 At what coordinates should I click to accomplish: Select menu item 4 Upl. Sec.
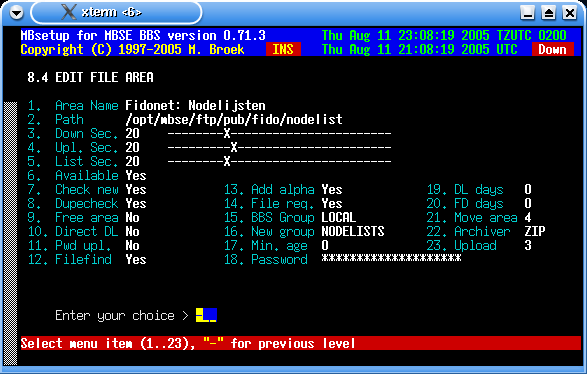[73, 148]
